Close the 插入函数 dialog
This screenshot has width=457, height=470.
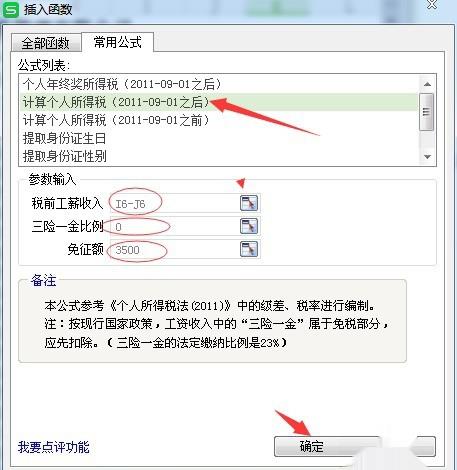point(432,5)
